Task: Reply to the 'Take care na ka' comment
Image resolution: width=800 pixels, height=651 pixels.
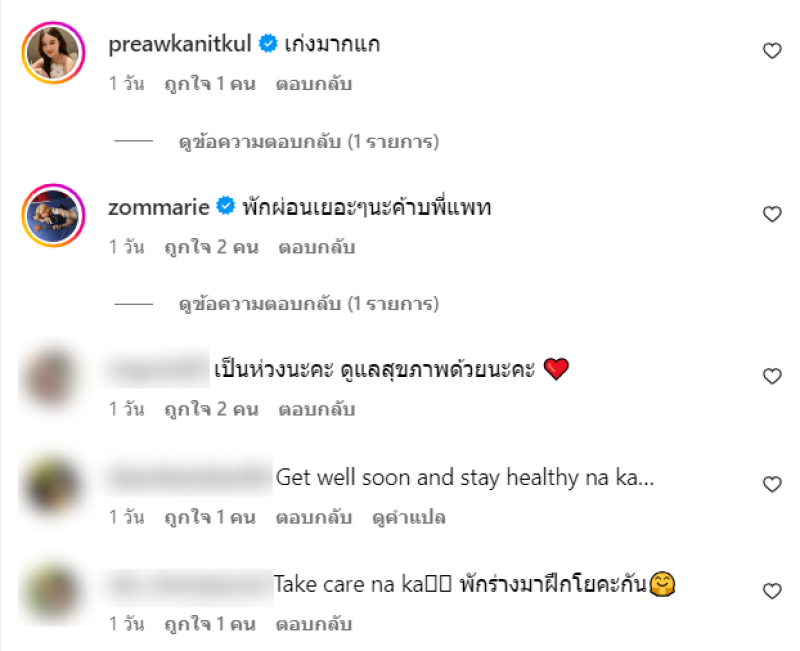Action: (314, 624)
